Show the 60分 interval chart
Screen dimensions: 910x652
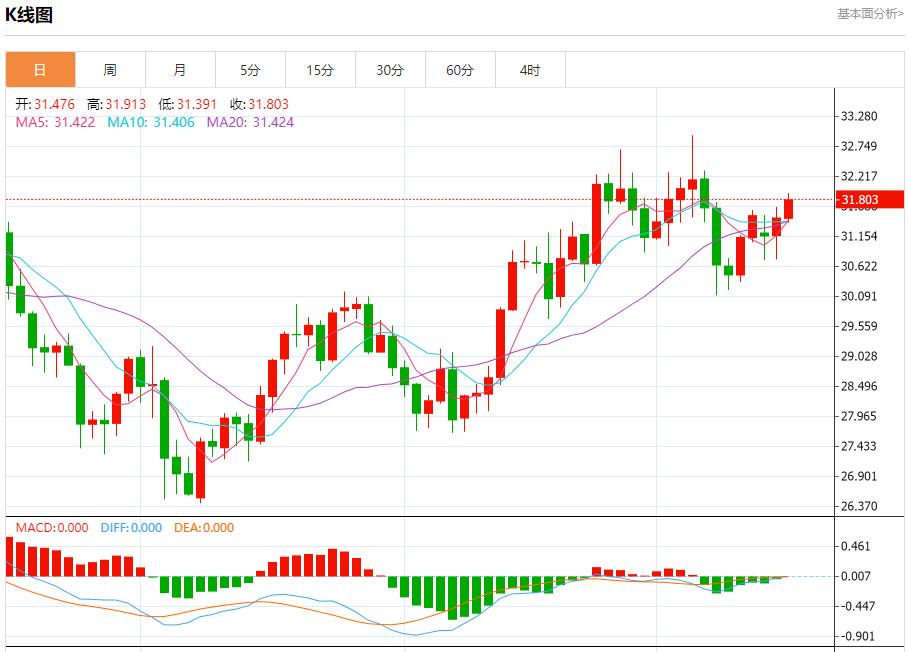click(460, 70)
